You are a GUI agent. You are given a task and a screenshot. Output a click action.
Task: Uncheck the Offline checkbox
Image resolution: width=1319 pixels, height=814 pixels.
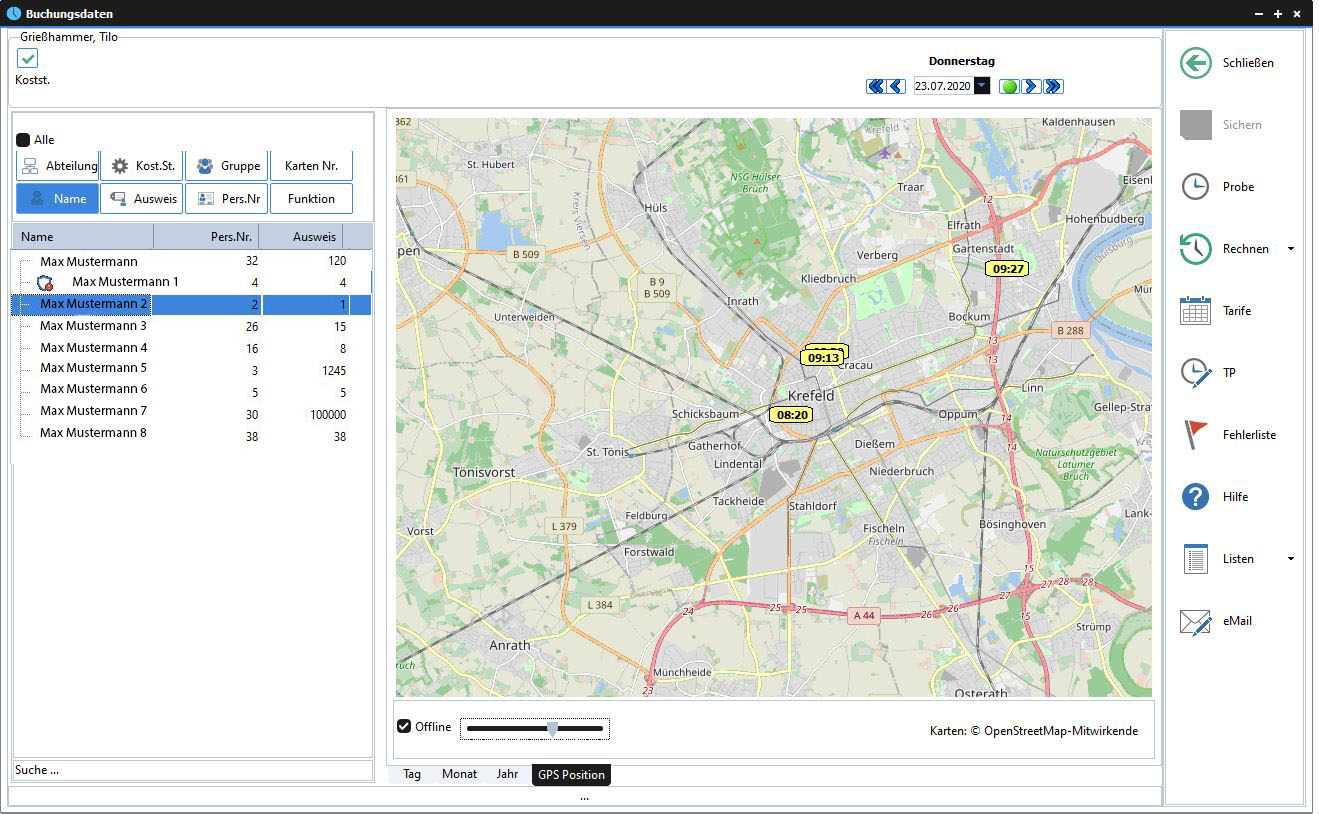coord(404,726)
